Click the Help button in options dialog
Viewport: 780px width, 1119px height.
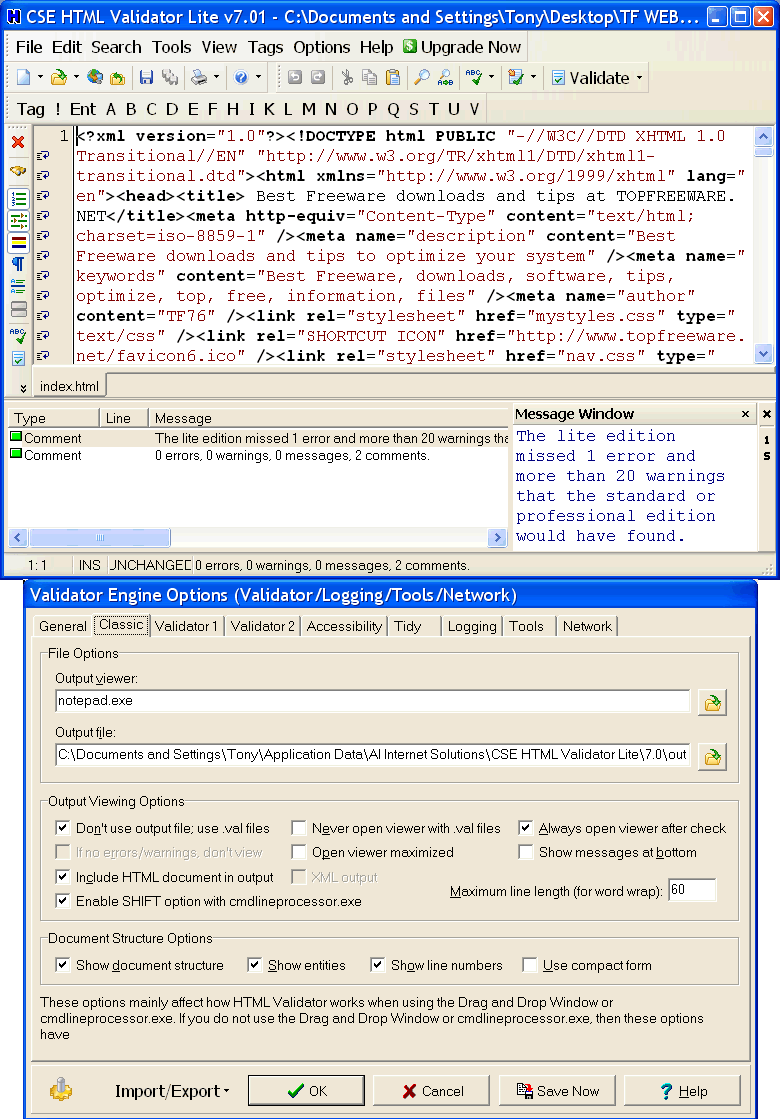tap(683, 1090)
